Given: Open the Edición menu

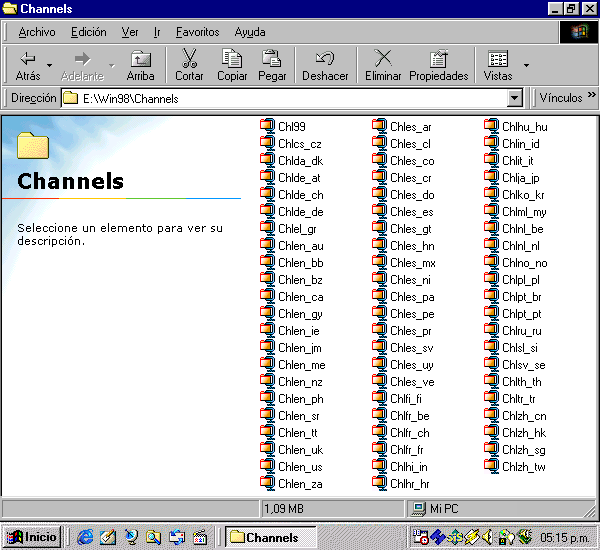Looking at the screenshot, I should click(x=88, y=32).
